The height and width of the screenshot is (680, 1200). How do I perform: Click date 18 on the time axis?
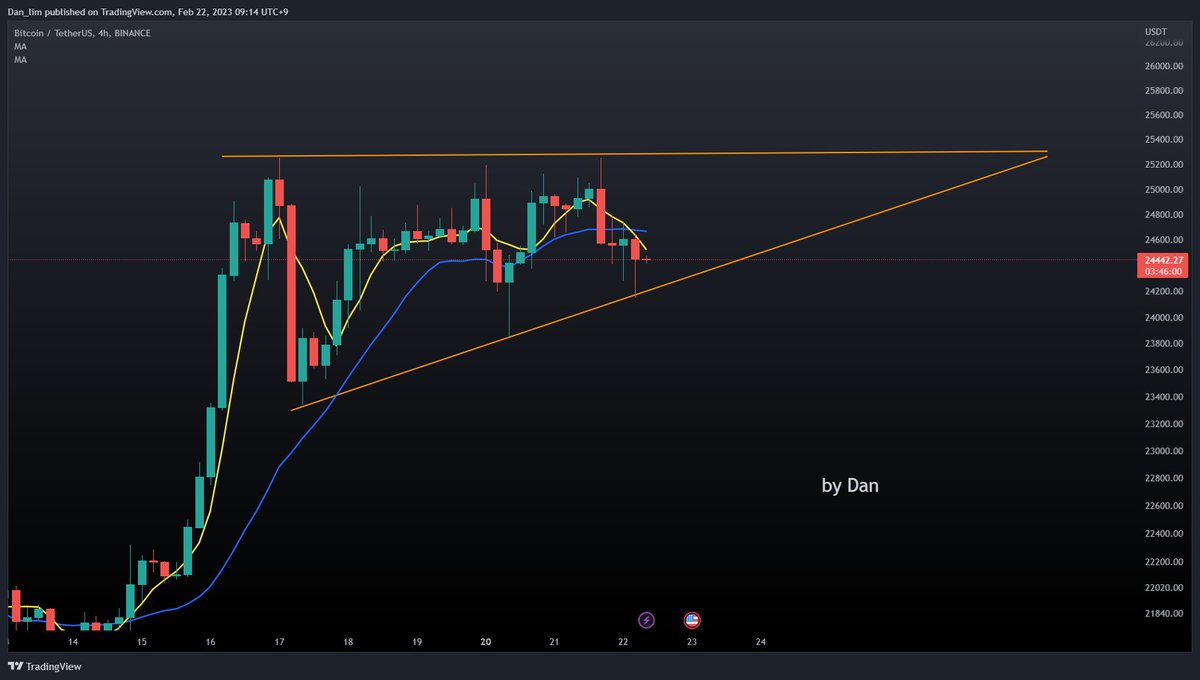tap(348, 642)
